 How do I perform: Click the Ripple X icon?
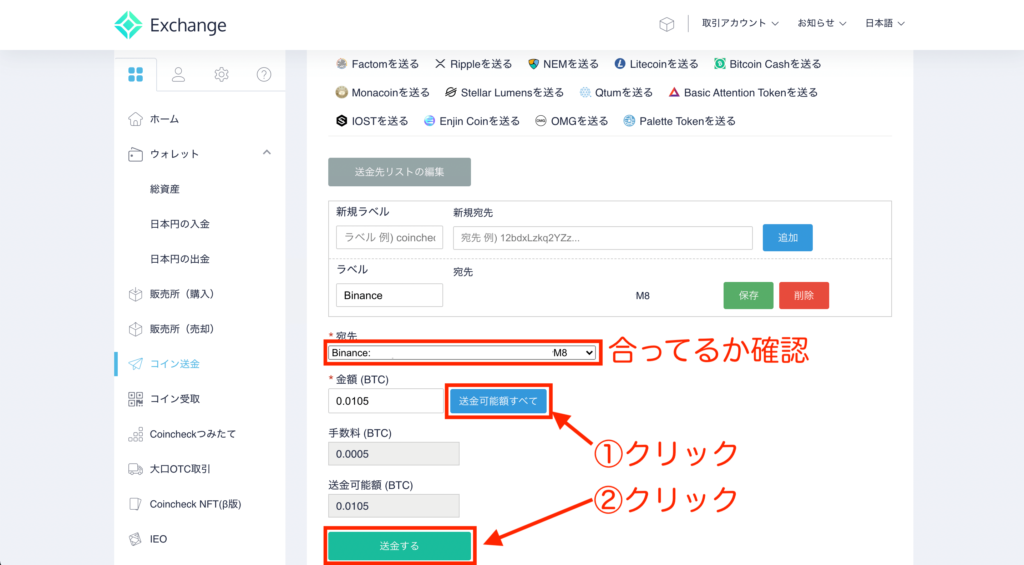440,64
